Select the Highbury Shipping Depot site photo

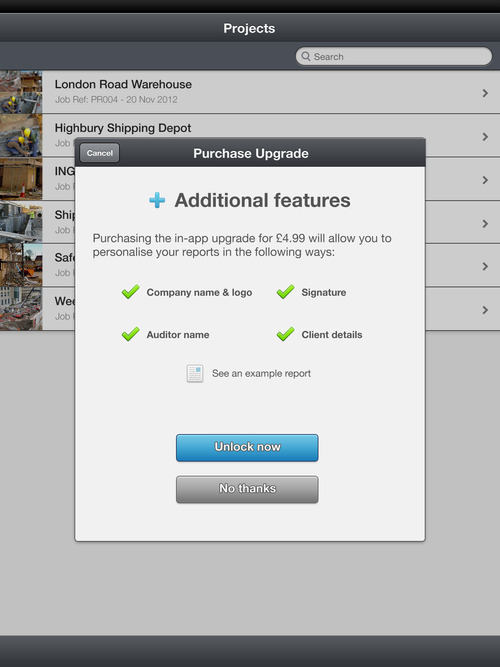click(21, 135)
